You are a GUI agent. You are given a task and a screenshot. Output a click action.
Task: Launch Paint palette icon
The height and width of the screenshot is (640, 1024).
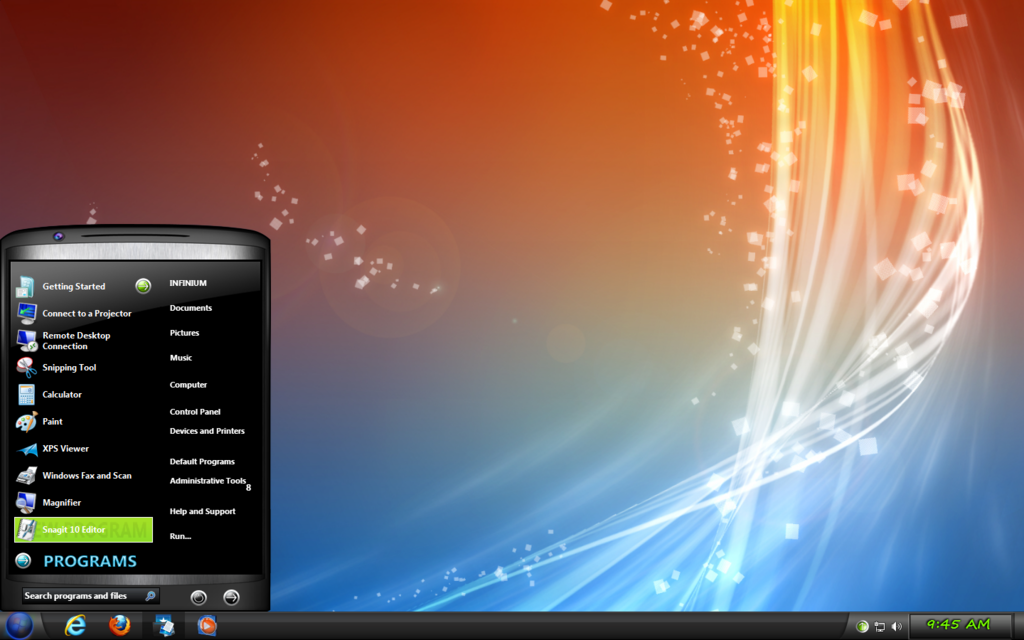click(x=26, y=421)
